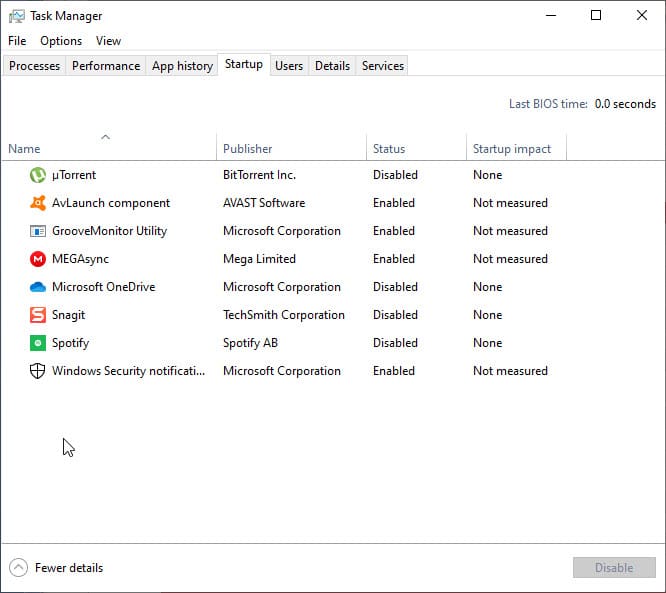
Task: Click the Disable button
Action: point(614,568)
